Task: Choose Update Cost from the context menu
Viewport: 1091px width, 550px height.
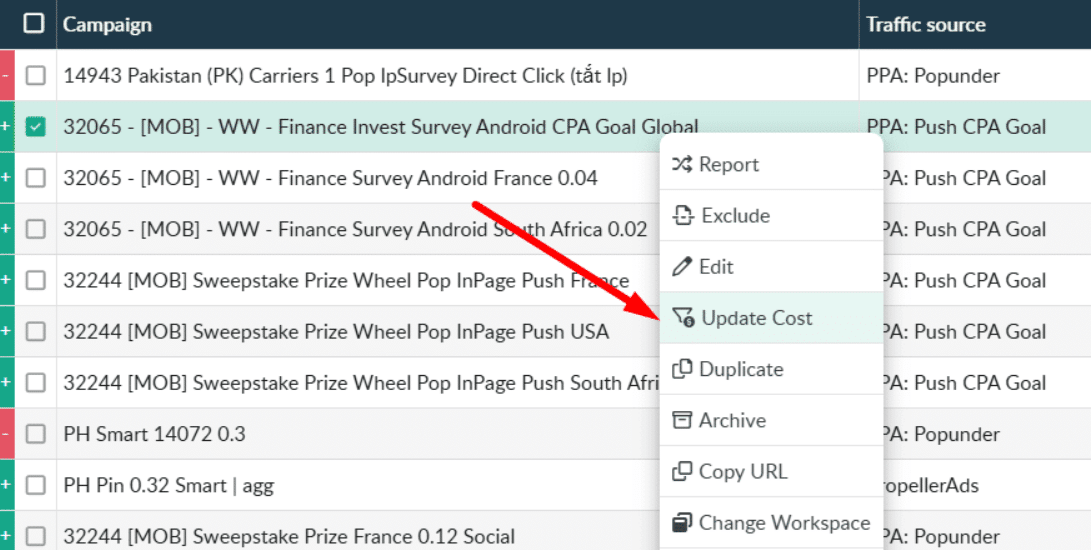Action: click(x=756, y=318)
